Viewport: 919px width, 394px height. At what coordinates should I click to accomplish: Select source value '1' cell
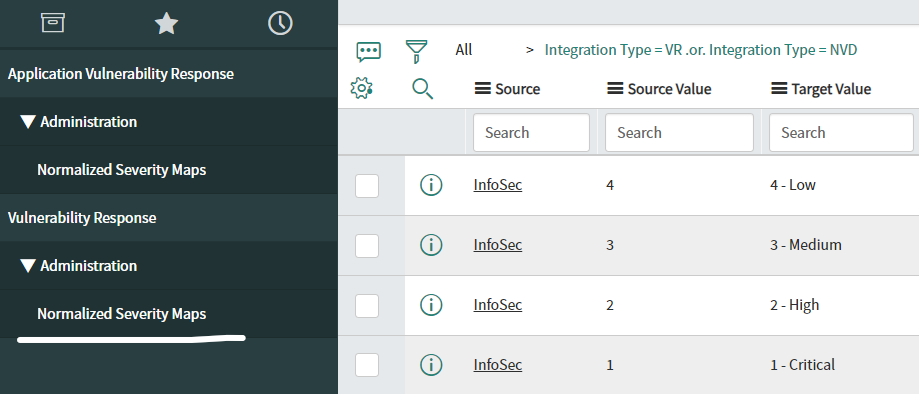pos(610,366)
